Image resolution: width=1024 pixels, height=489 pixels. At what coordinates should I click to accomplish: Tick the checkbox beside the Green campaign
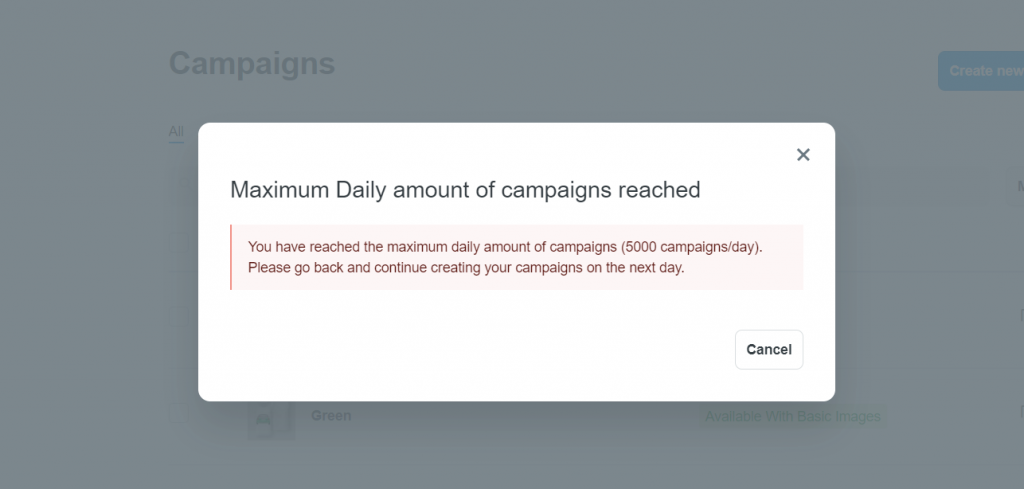point(178,414)
